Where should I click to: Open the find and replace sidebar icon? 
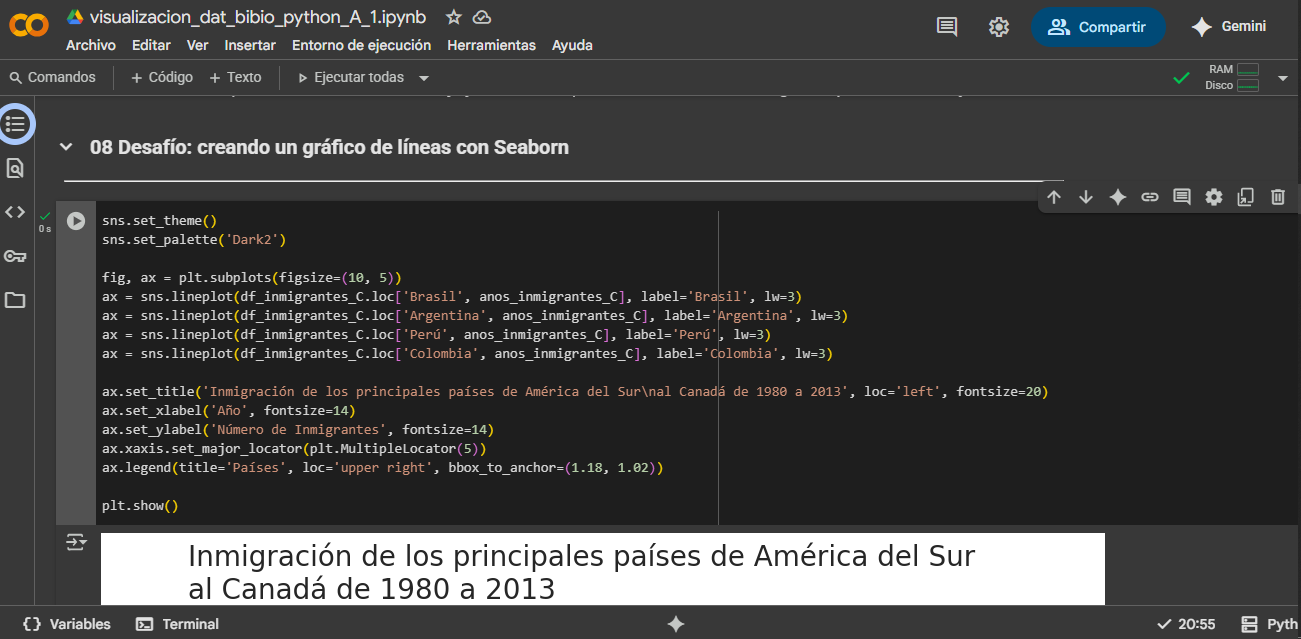pyautogui.click(x=15, y=168)
